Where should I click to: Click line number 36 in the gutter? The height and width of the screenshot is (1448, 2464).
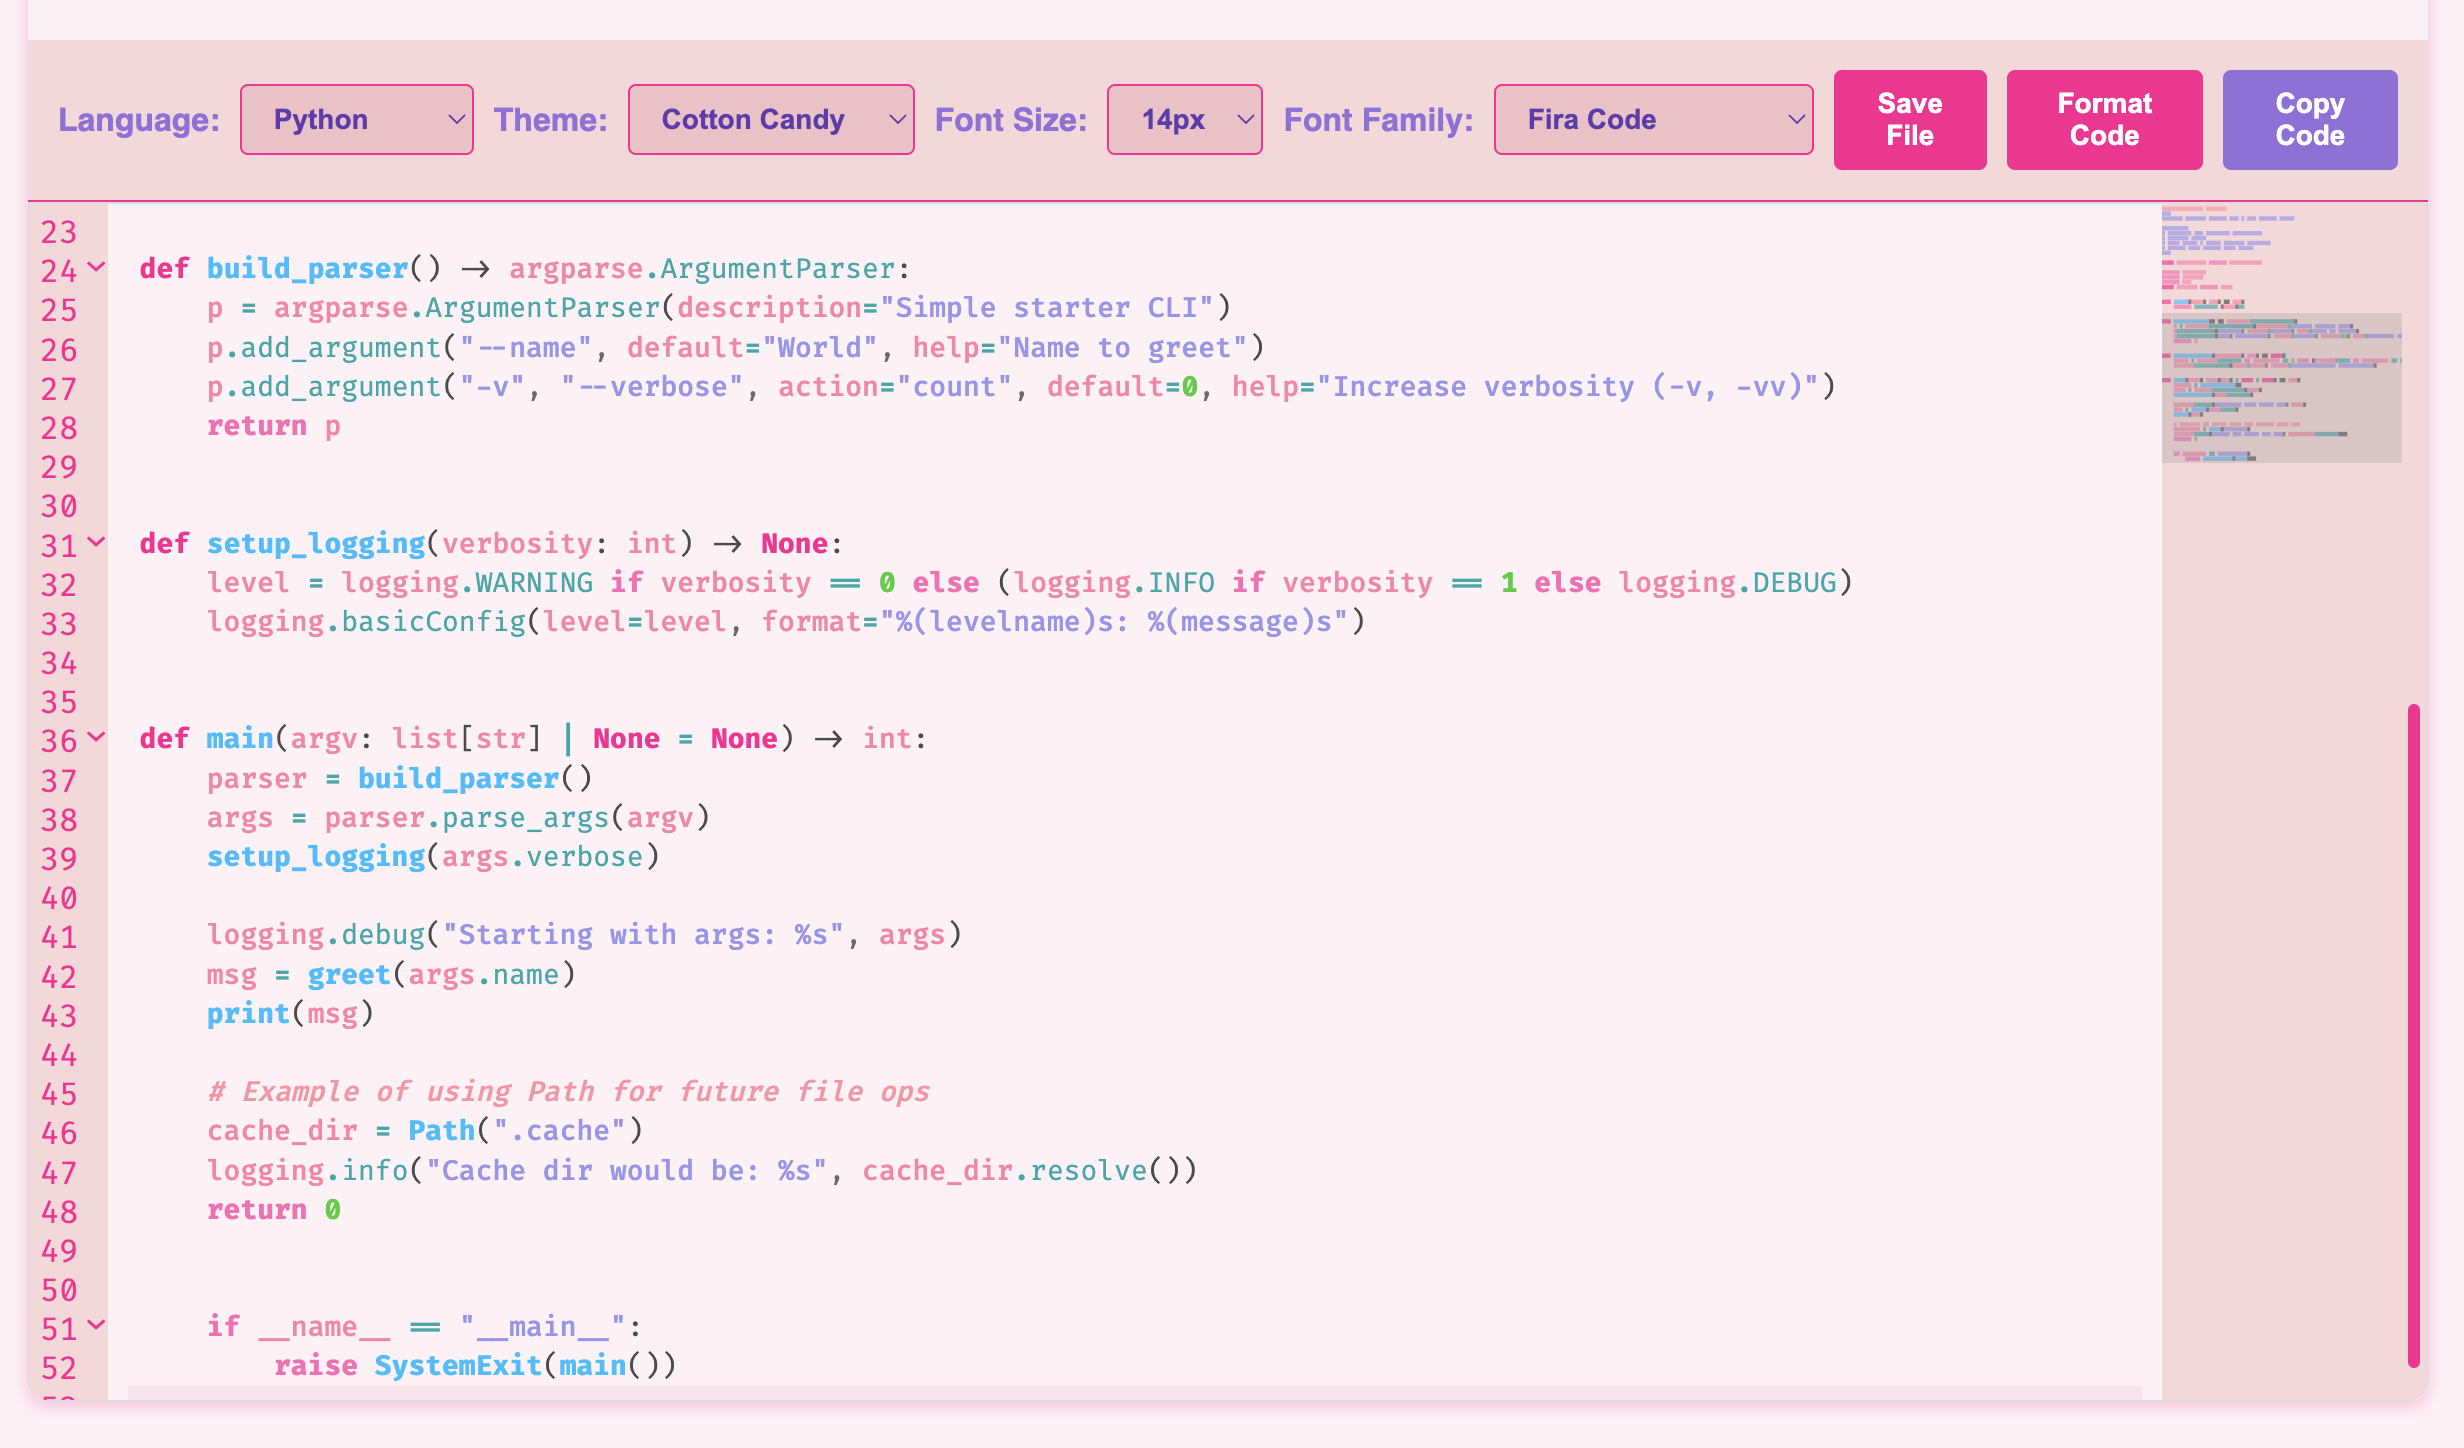pos(59,741)
